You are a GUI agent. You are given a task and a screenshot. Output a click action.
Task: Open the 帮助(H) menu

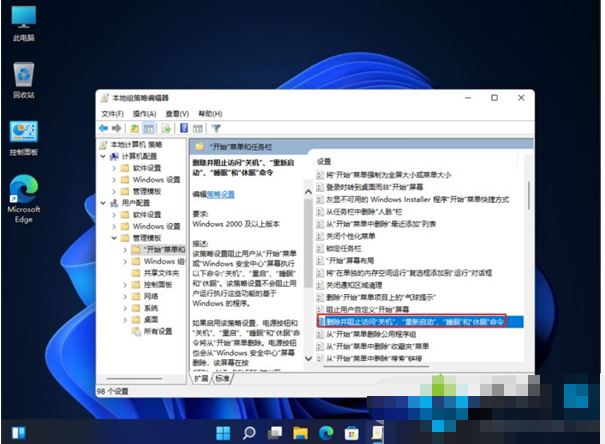210,114
